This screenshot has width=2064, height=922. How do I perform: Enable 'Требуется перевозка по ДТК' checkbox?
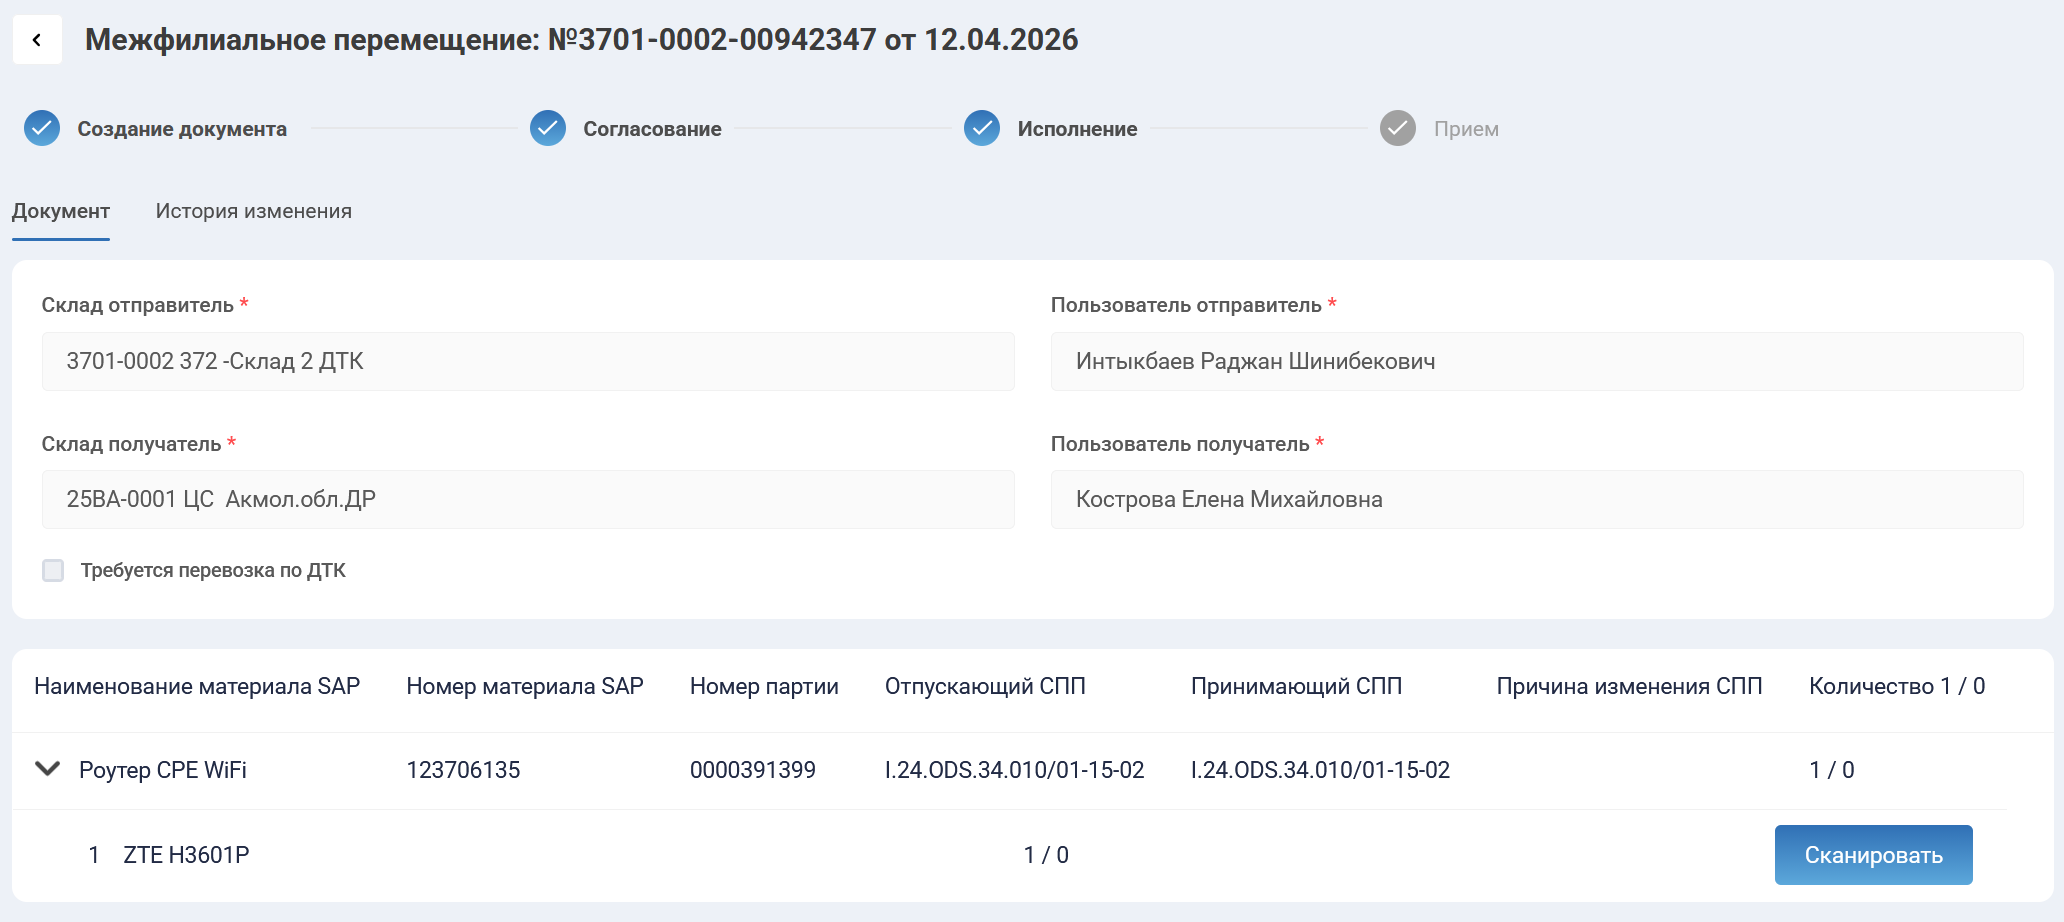pos(53,570)
